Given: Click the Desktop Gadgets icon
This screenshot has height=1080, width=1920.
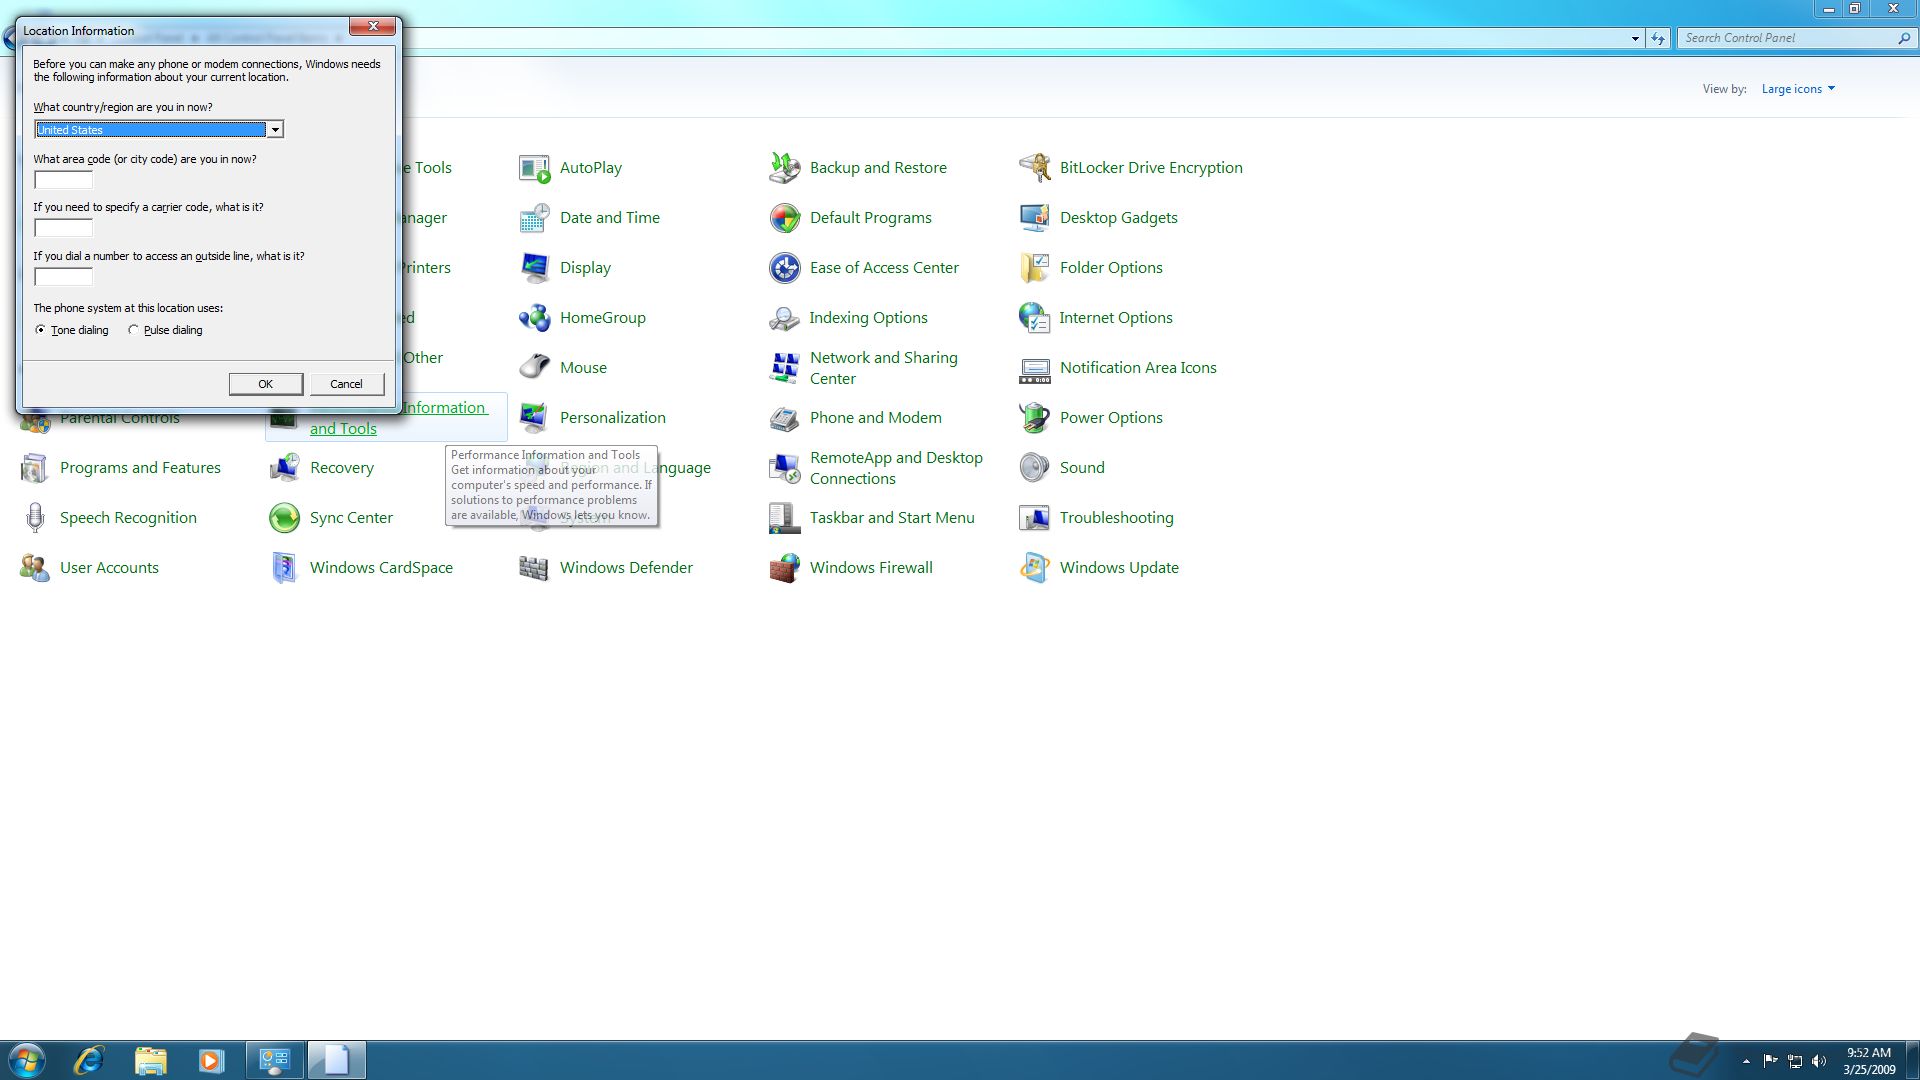Looking at the screenshot, I should point(1034,218).
